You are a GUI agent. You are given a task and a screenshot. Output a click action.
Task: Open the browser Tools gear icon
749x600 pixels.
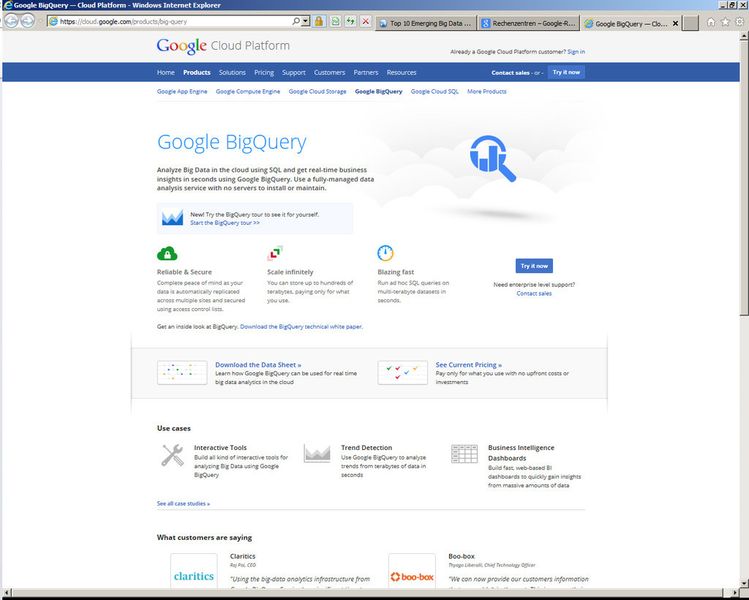click(740, 22)
